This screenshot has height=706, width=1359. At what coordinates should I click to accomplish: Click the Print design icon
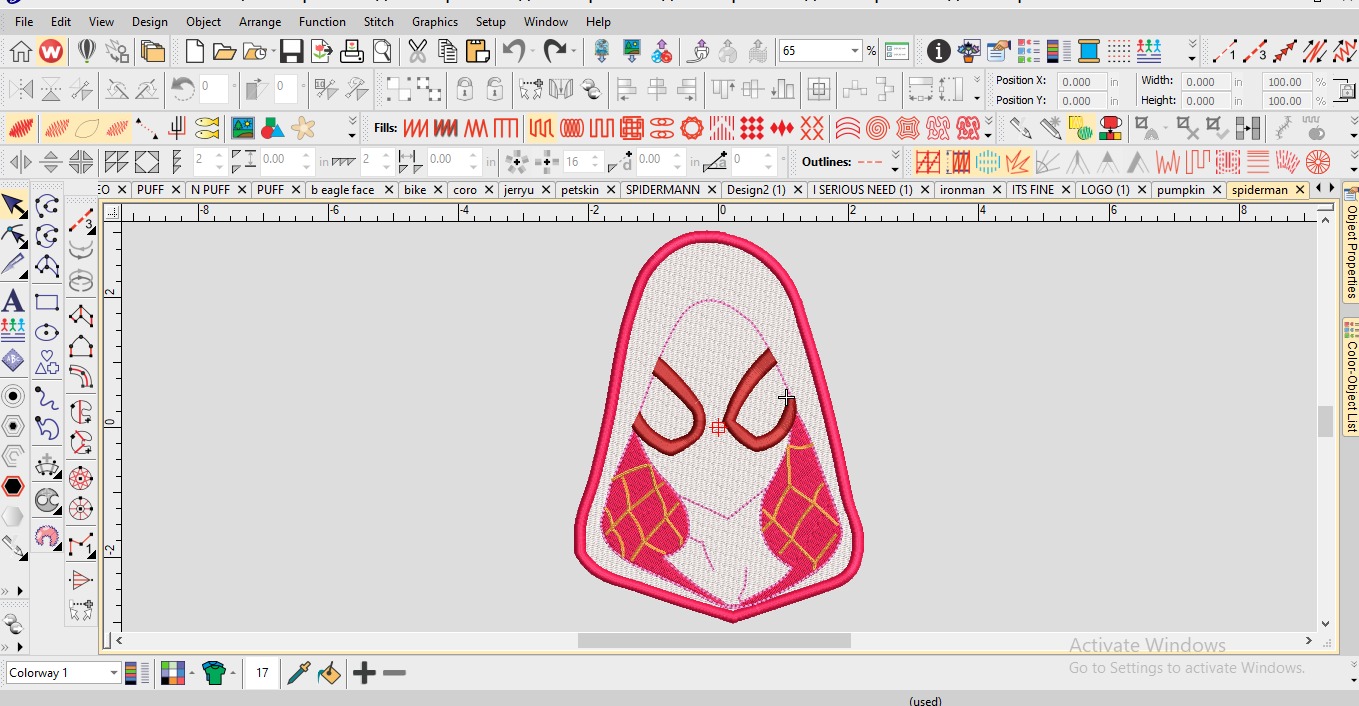[x=352, y=51]
